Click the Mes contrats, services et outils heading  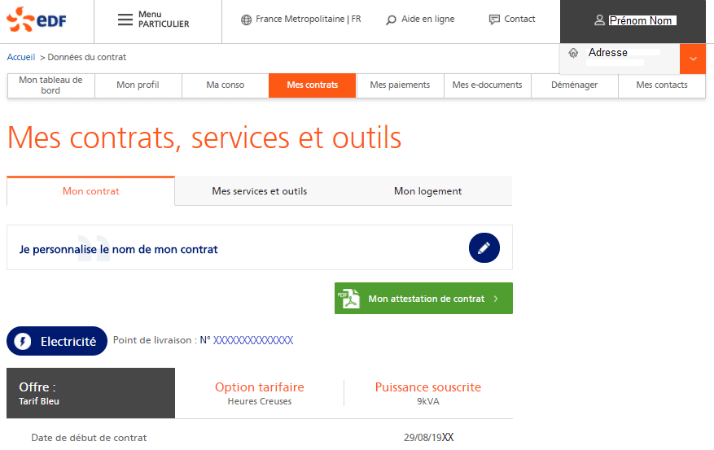coord(204,138)
